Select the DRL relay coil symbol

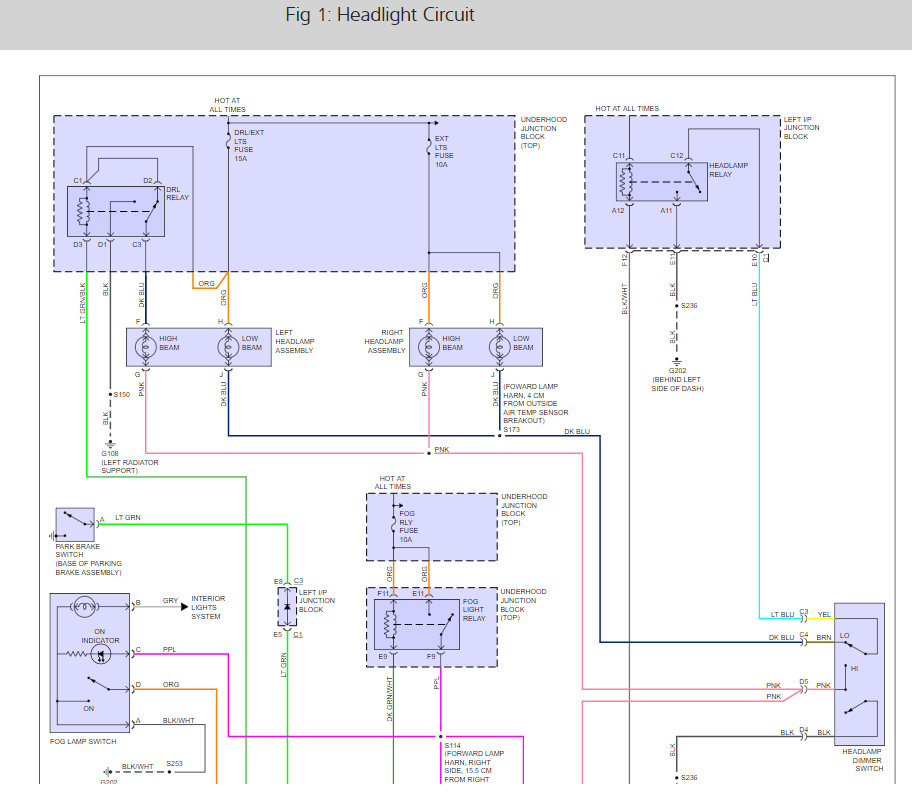click(x=84, y=212)
